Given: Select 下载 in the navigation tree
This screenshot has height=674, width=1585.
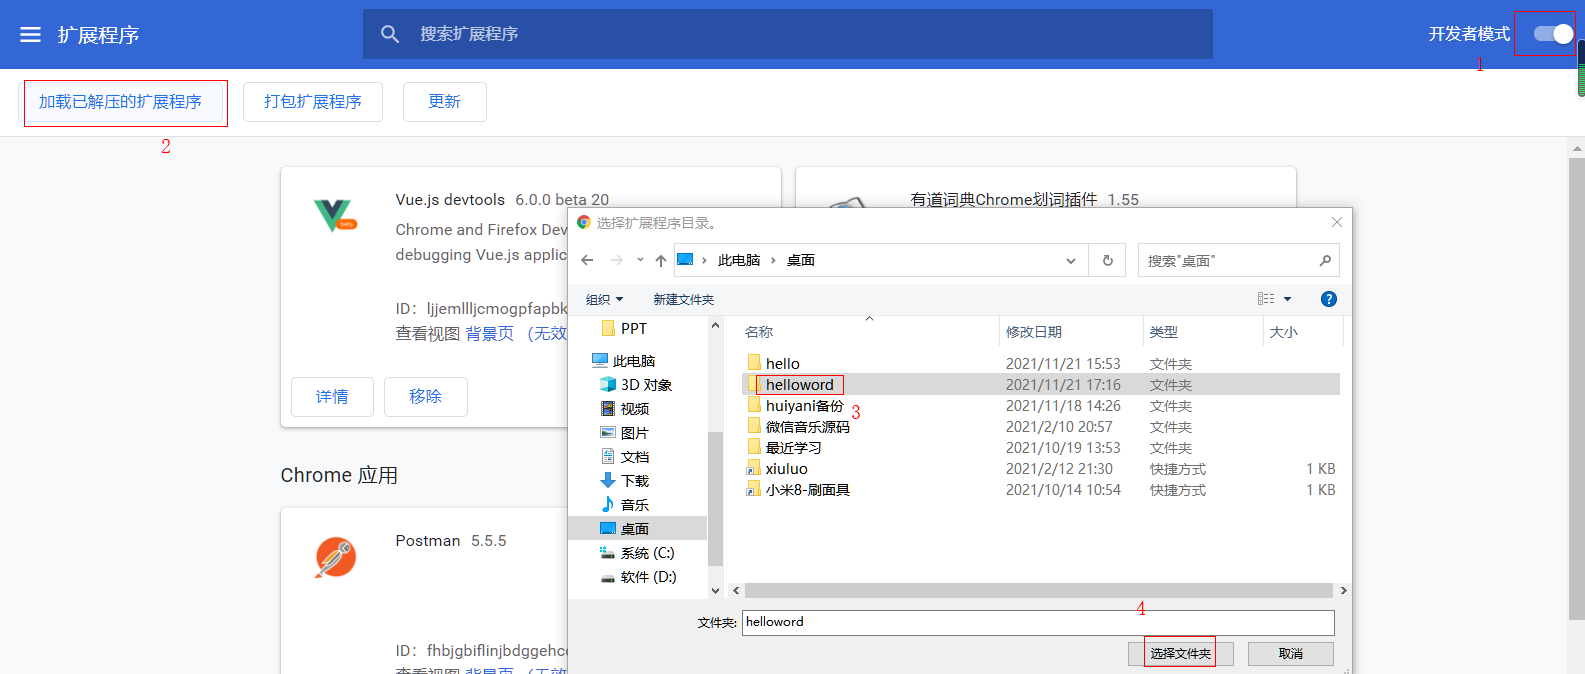Looking at the screenshot, I should pyautogui.click(x=634, y=481).
